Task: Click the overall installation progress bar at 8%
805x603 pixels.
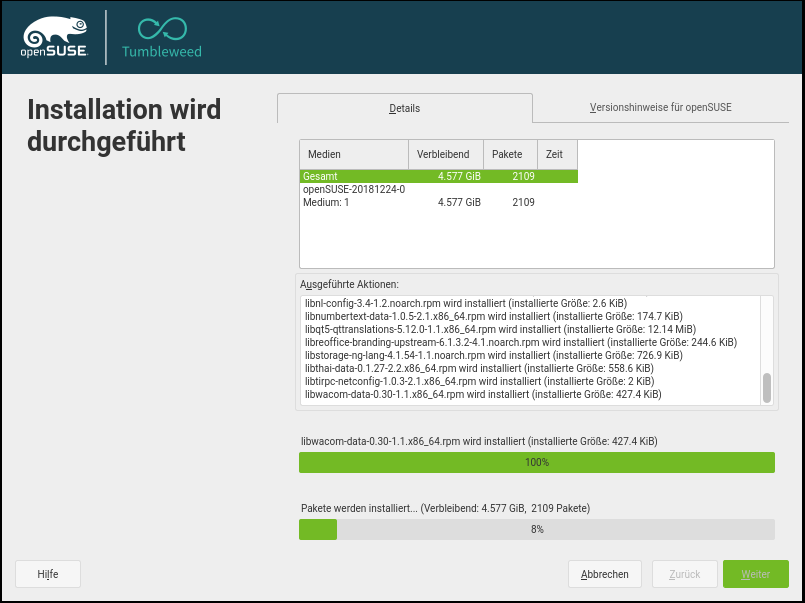Action: click(536, 529)
